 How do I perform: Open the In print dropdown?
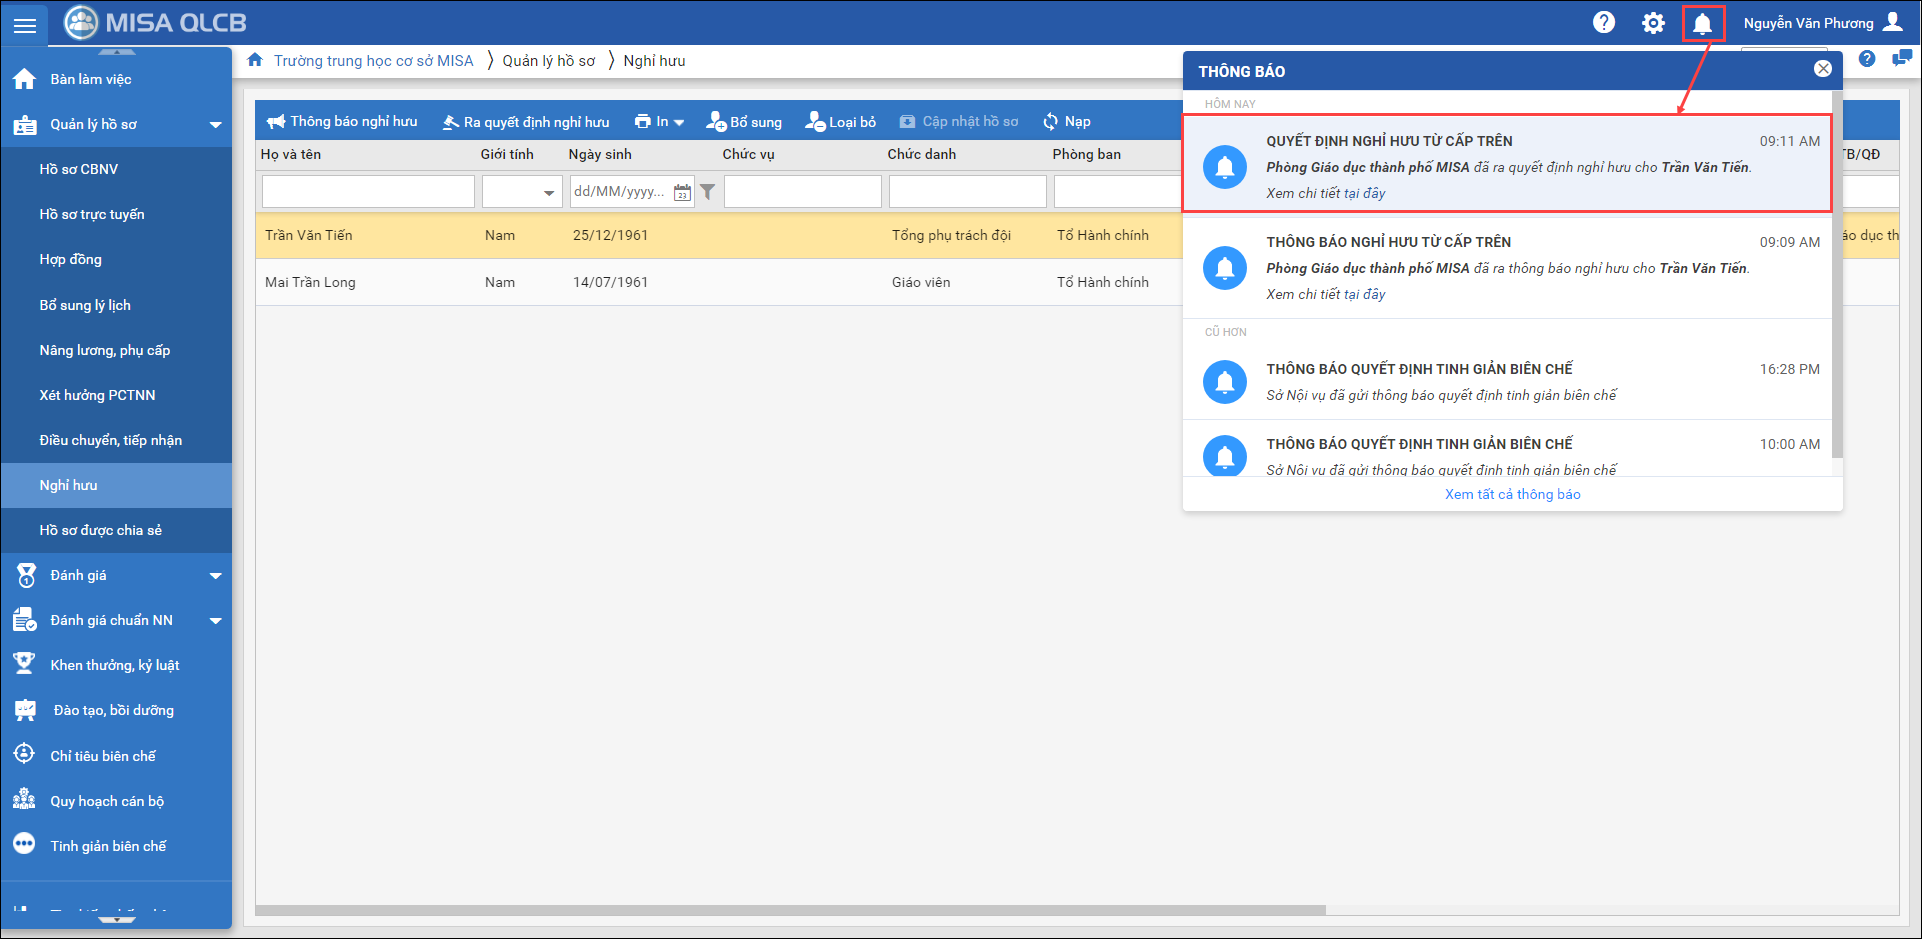pos(659,122)
